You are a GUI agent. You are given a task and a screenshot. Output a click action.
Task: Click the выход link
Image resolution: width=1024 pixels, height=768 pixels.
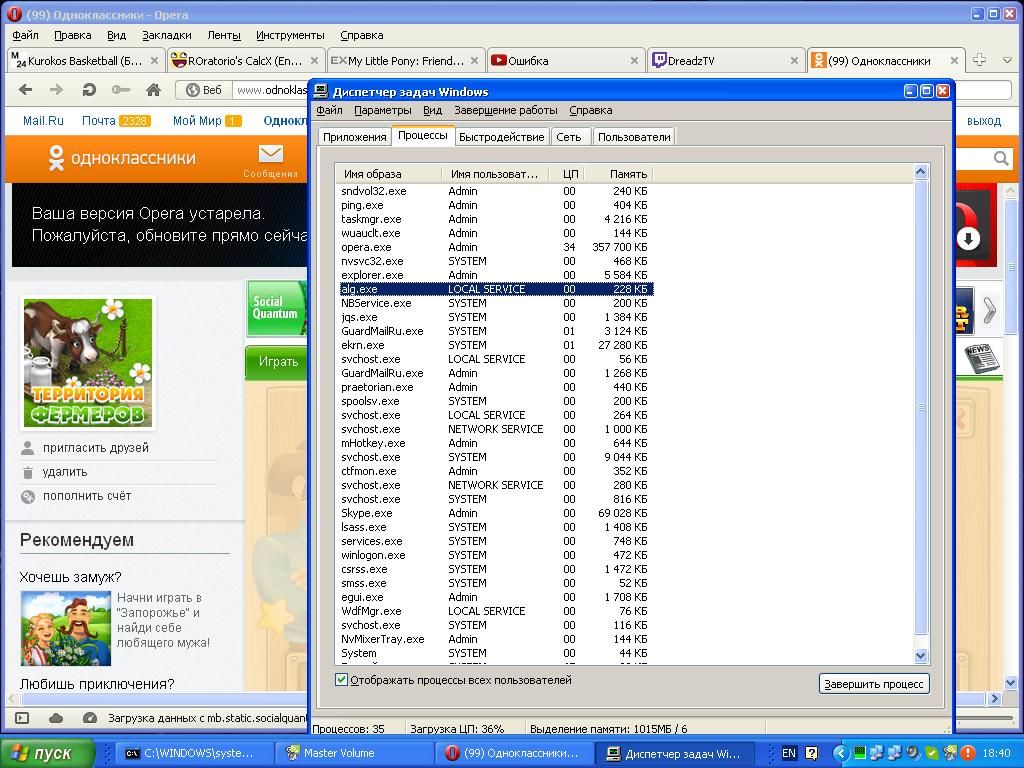tap(984, 121)
